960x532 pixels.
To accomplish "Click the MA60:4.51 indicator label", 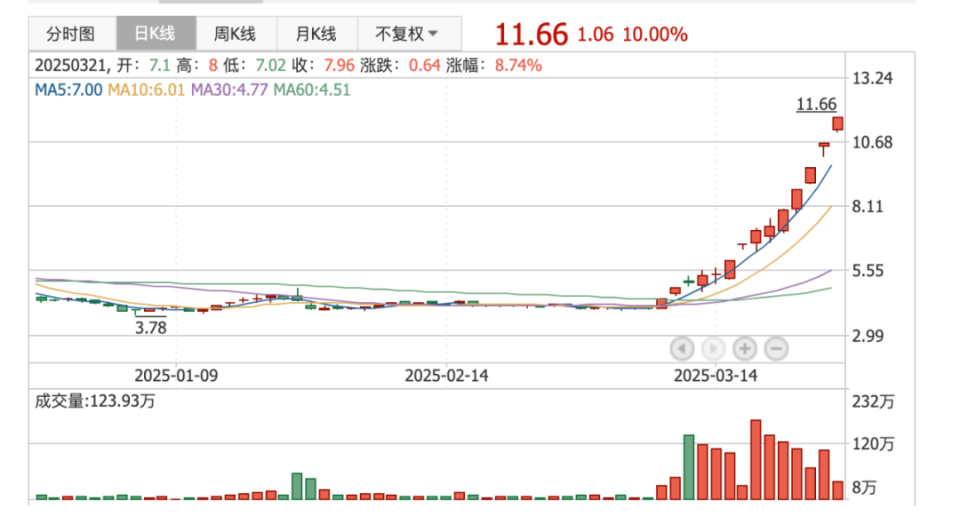I will click(x=312, y=90).
